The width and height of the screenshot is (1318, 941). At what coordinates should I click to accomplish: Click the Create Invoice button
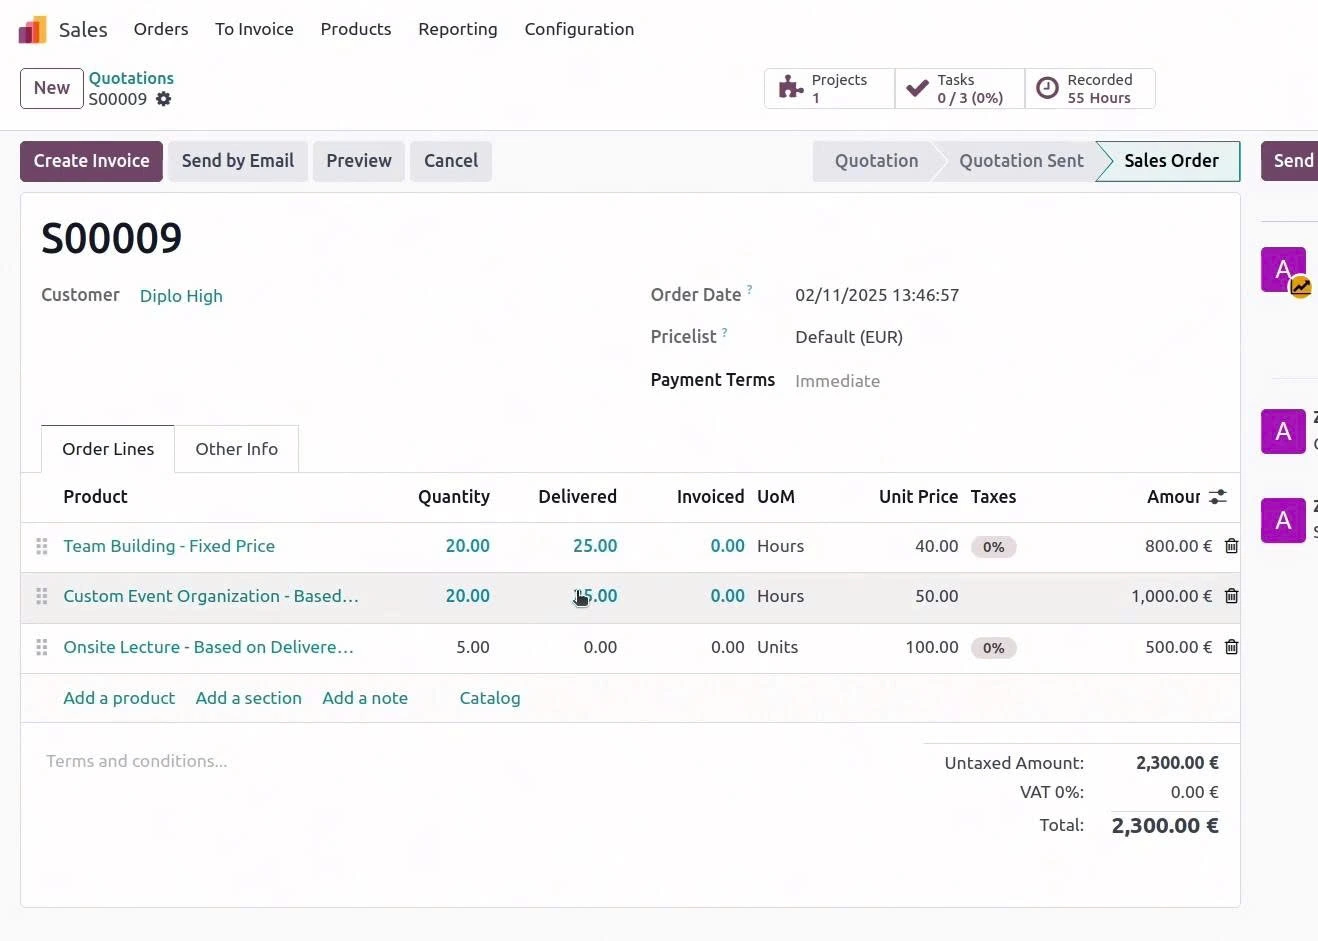[x=90, y=160]
